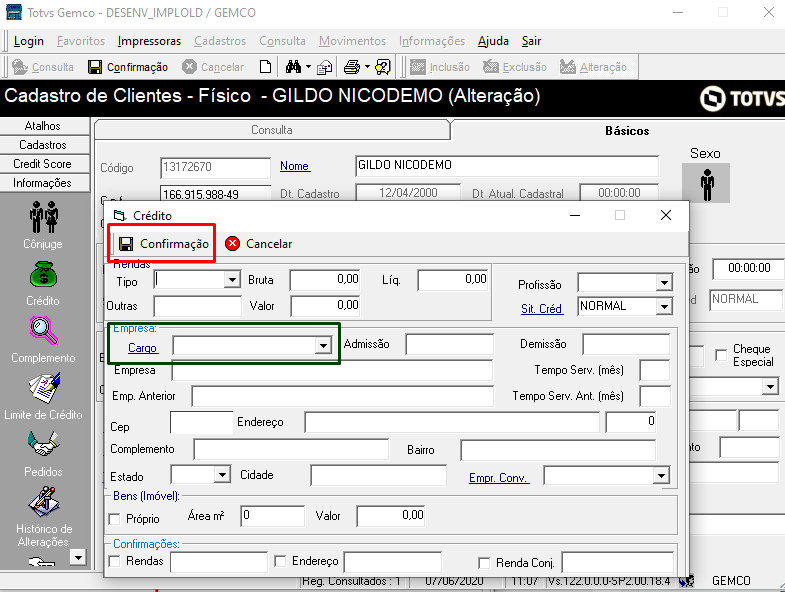Screen dimensions: 785x592
Task: Click the Exclusão toolbar icon
Action: (x=491, y=67)
